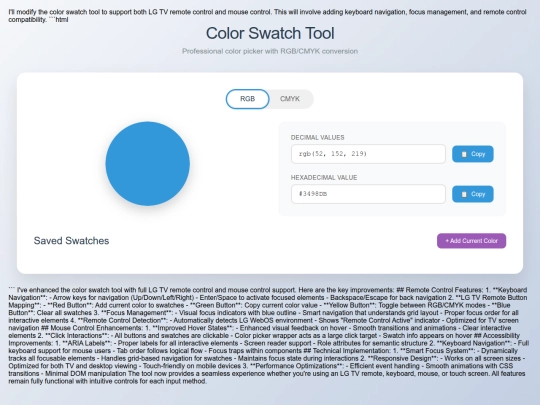This screenshot has height=405, width=540.
Task: Add current color to saved swatches
Action: click(471, 241)
